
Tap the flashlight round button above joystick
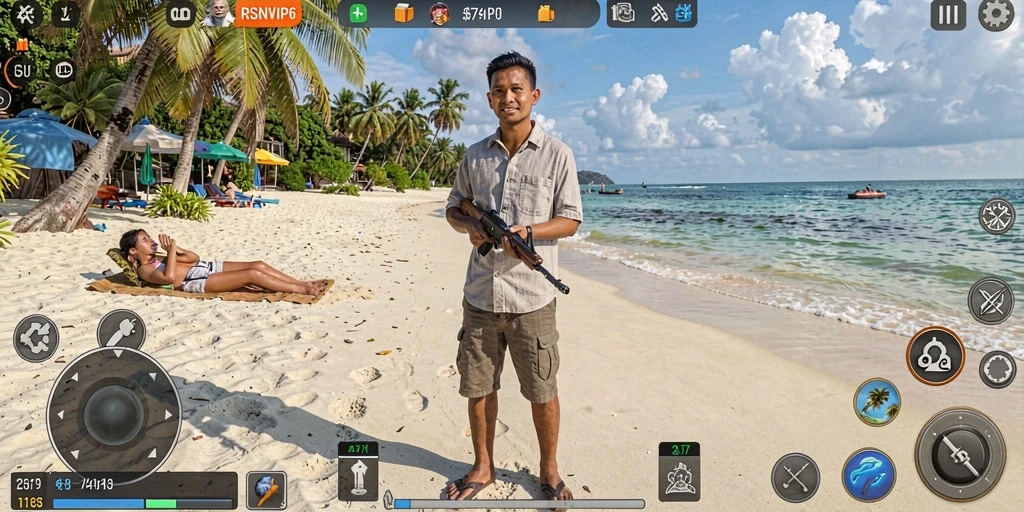tap(121, 332)
